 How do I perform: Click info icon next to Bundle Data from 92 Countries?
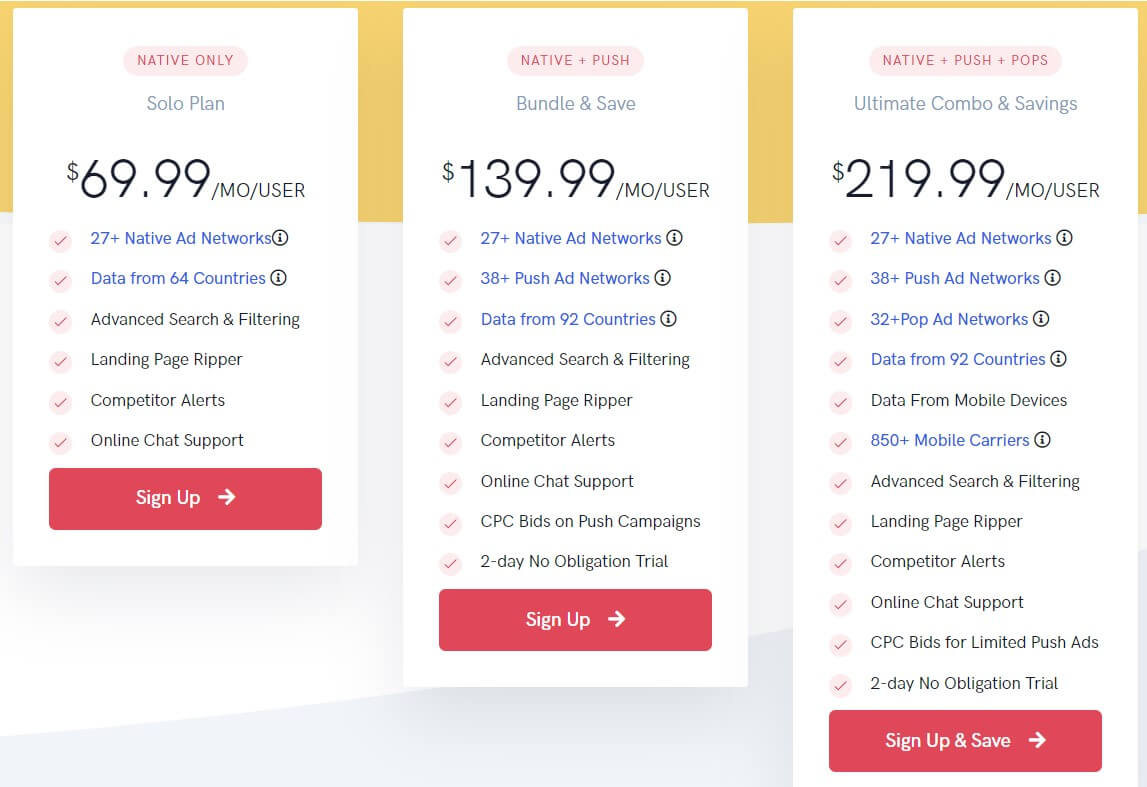[669, 319]
